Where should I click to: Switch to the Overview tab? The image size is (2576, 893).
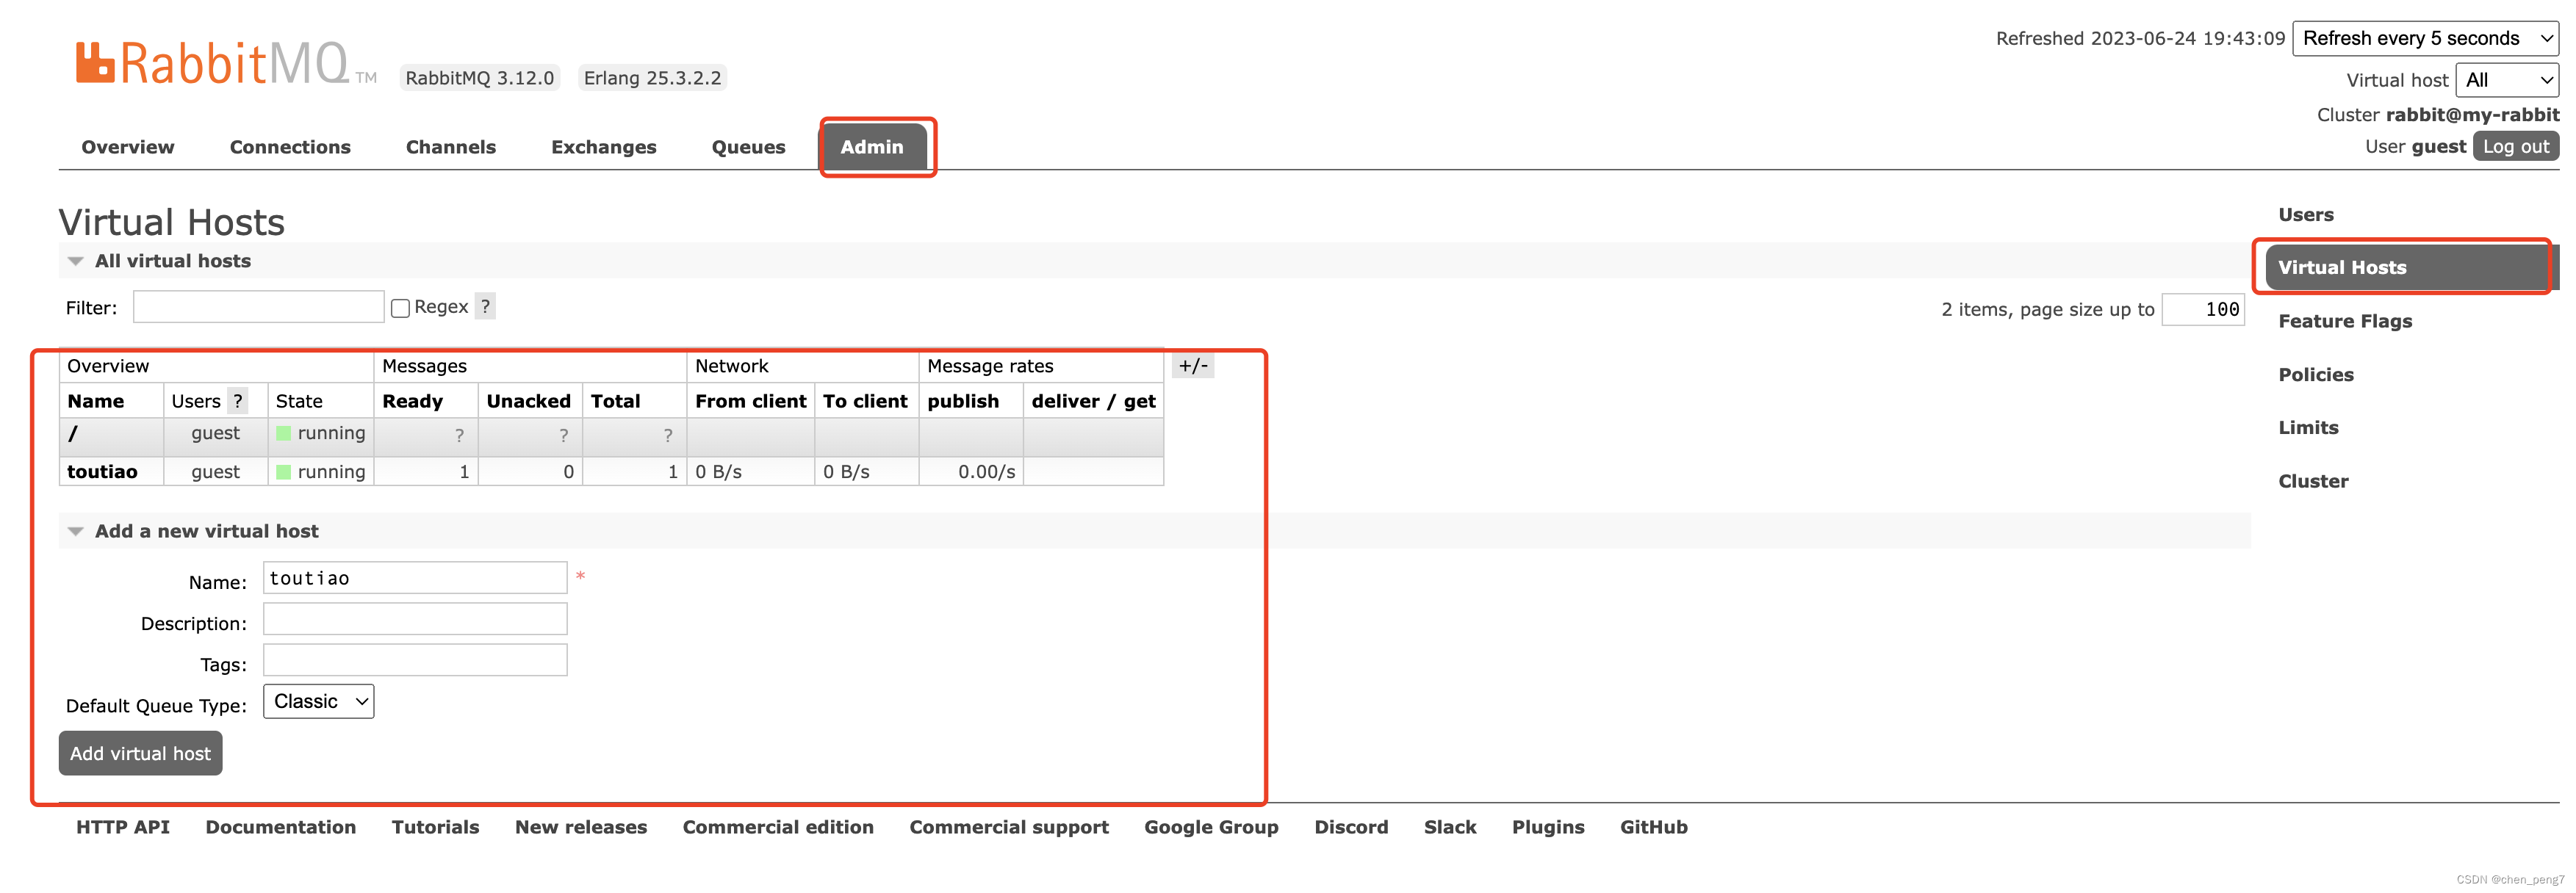(128, 147)
